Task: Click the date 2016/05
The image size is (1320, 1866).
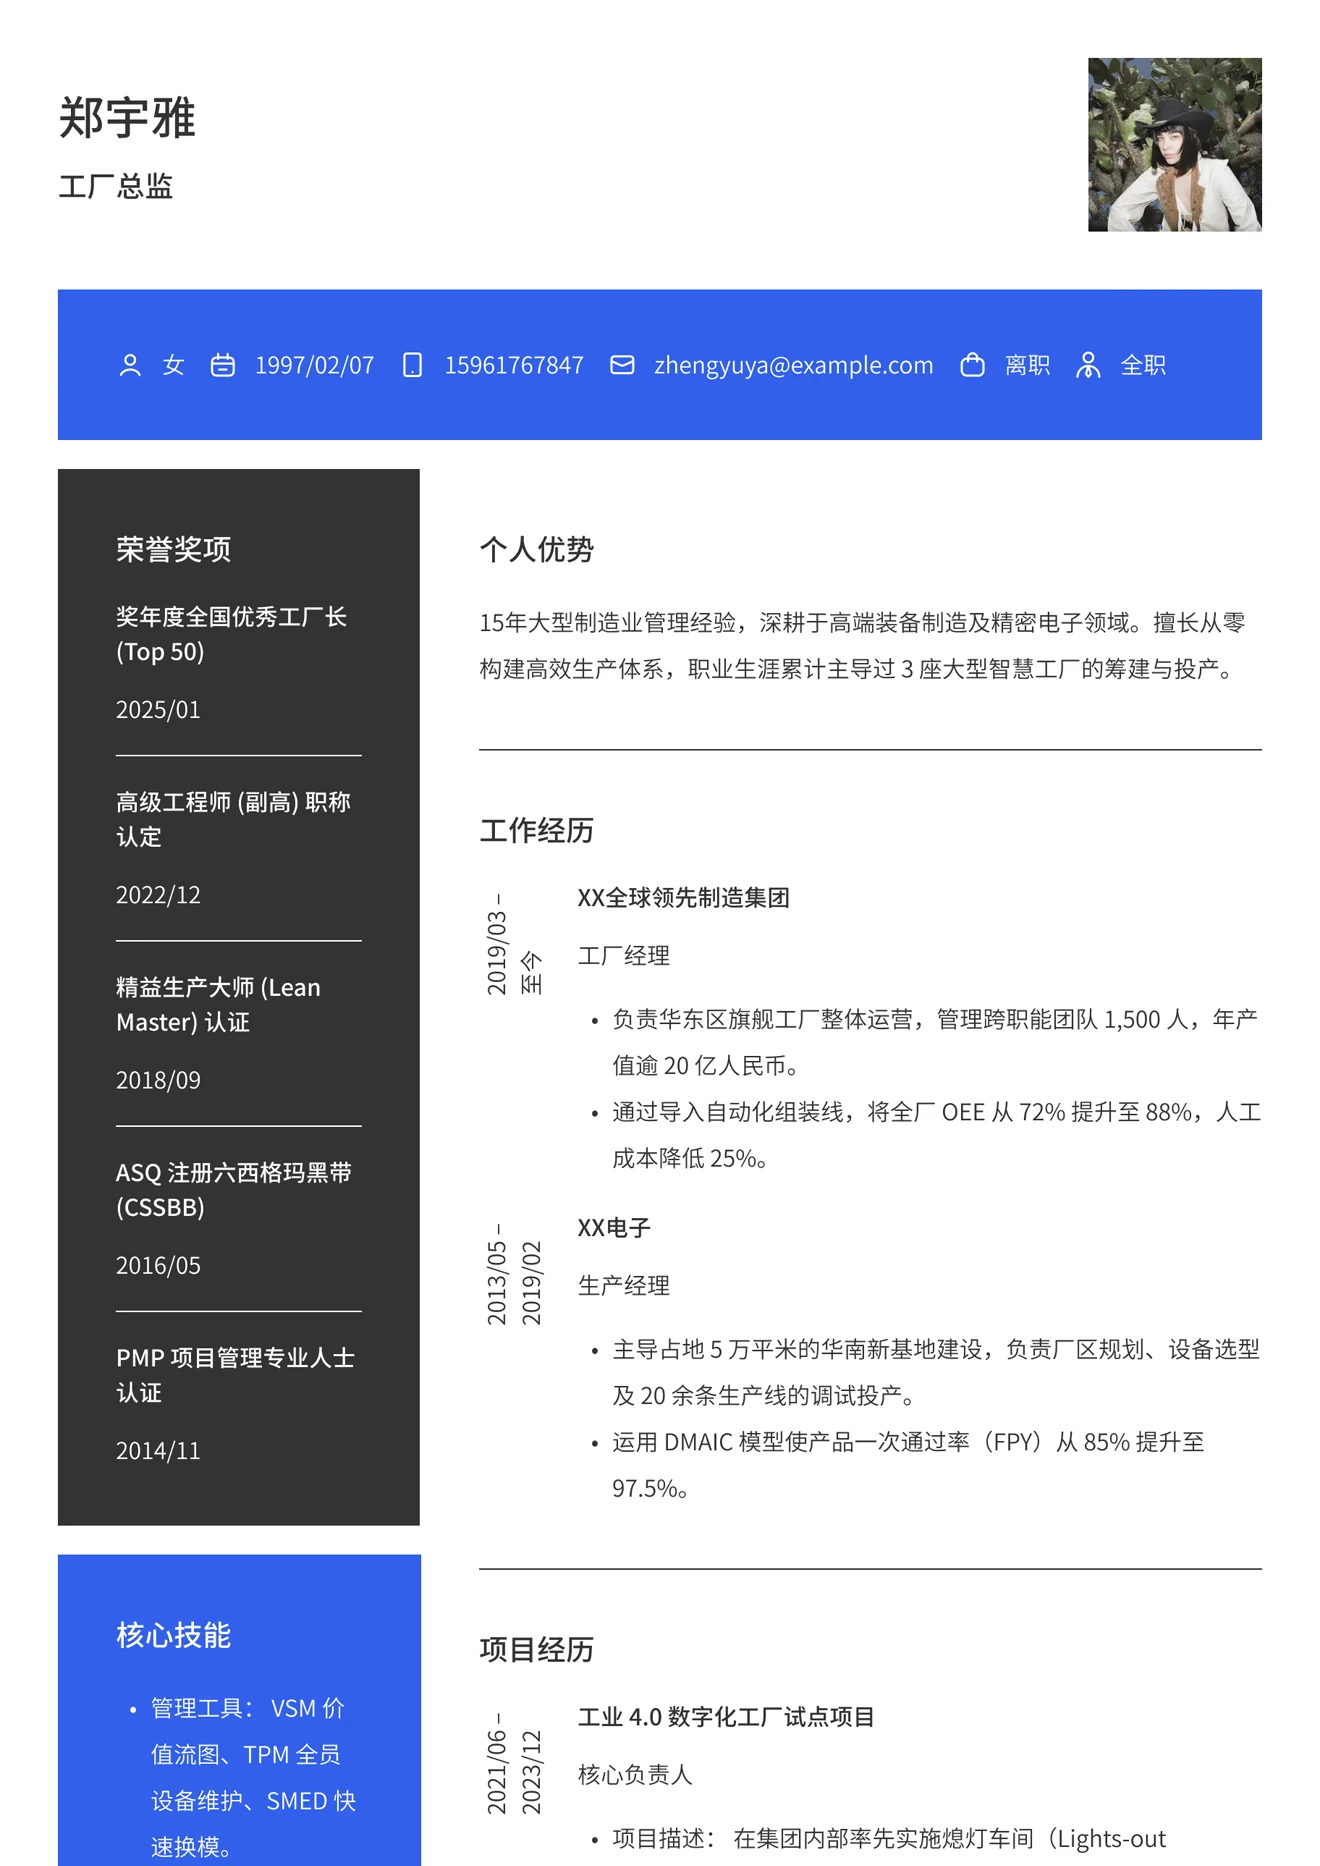Action: pyautogui.click(x=158, y=1265)
